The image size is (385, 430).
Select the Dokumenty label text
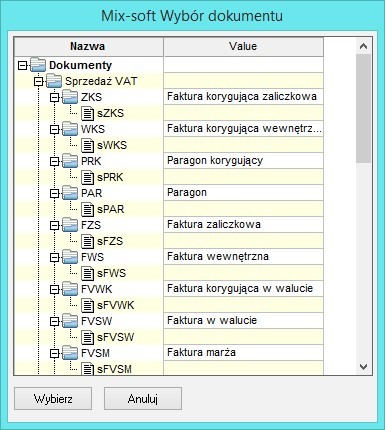(x=80, y=65)
